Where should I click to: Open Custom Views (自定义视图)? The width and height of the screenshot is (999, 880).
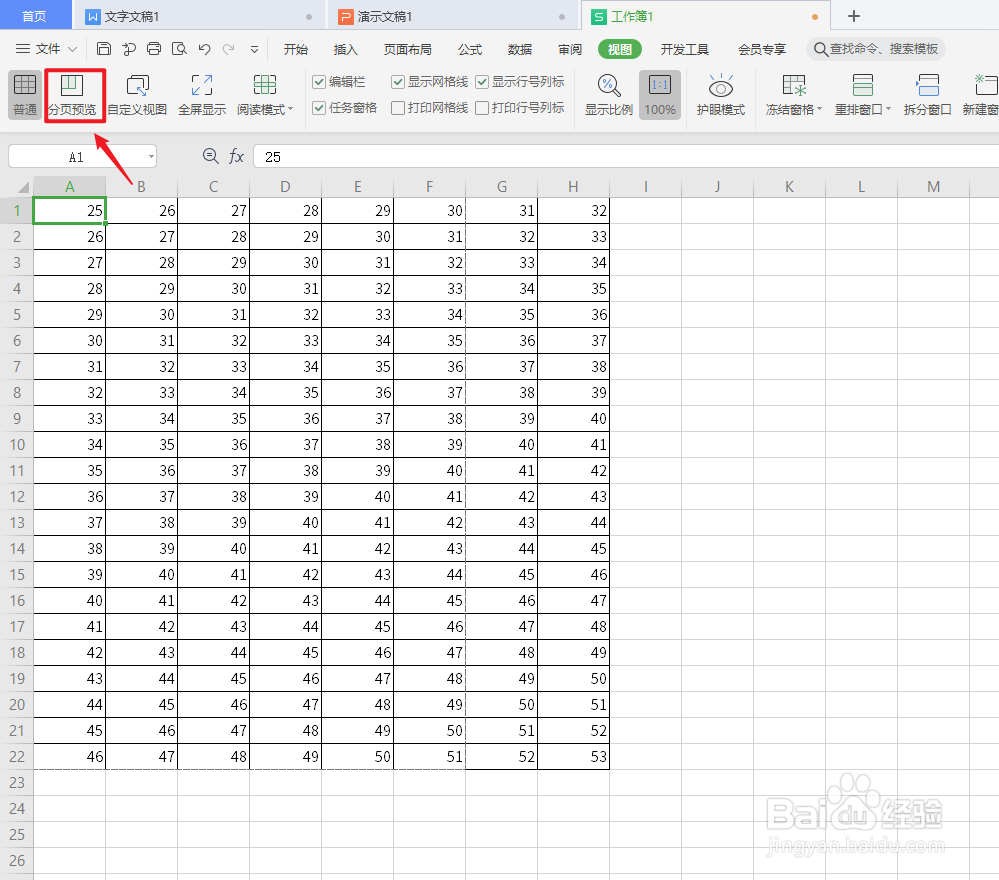tap(137, 94)
